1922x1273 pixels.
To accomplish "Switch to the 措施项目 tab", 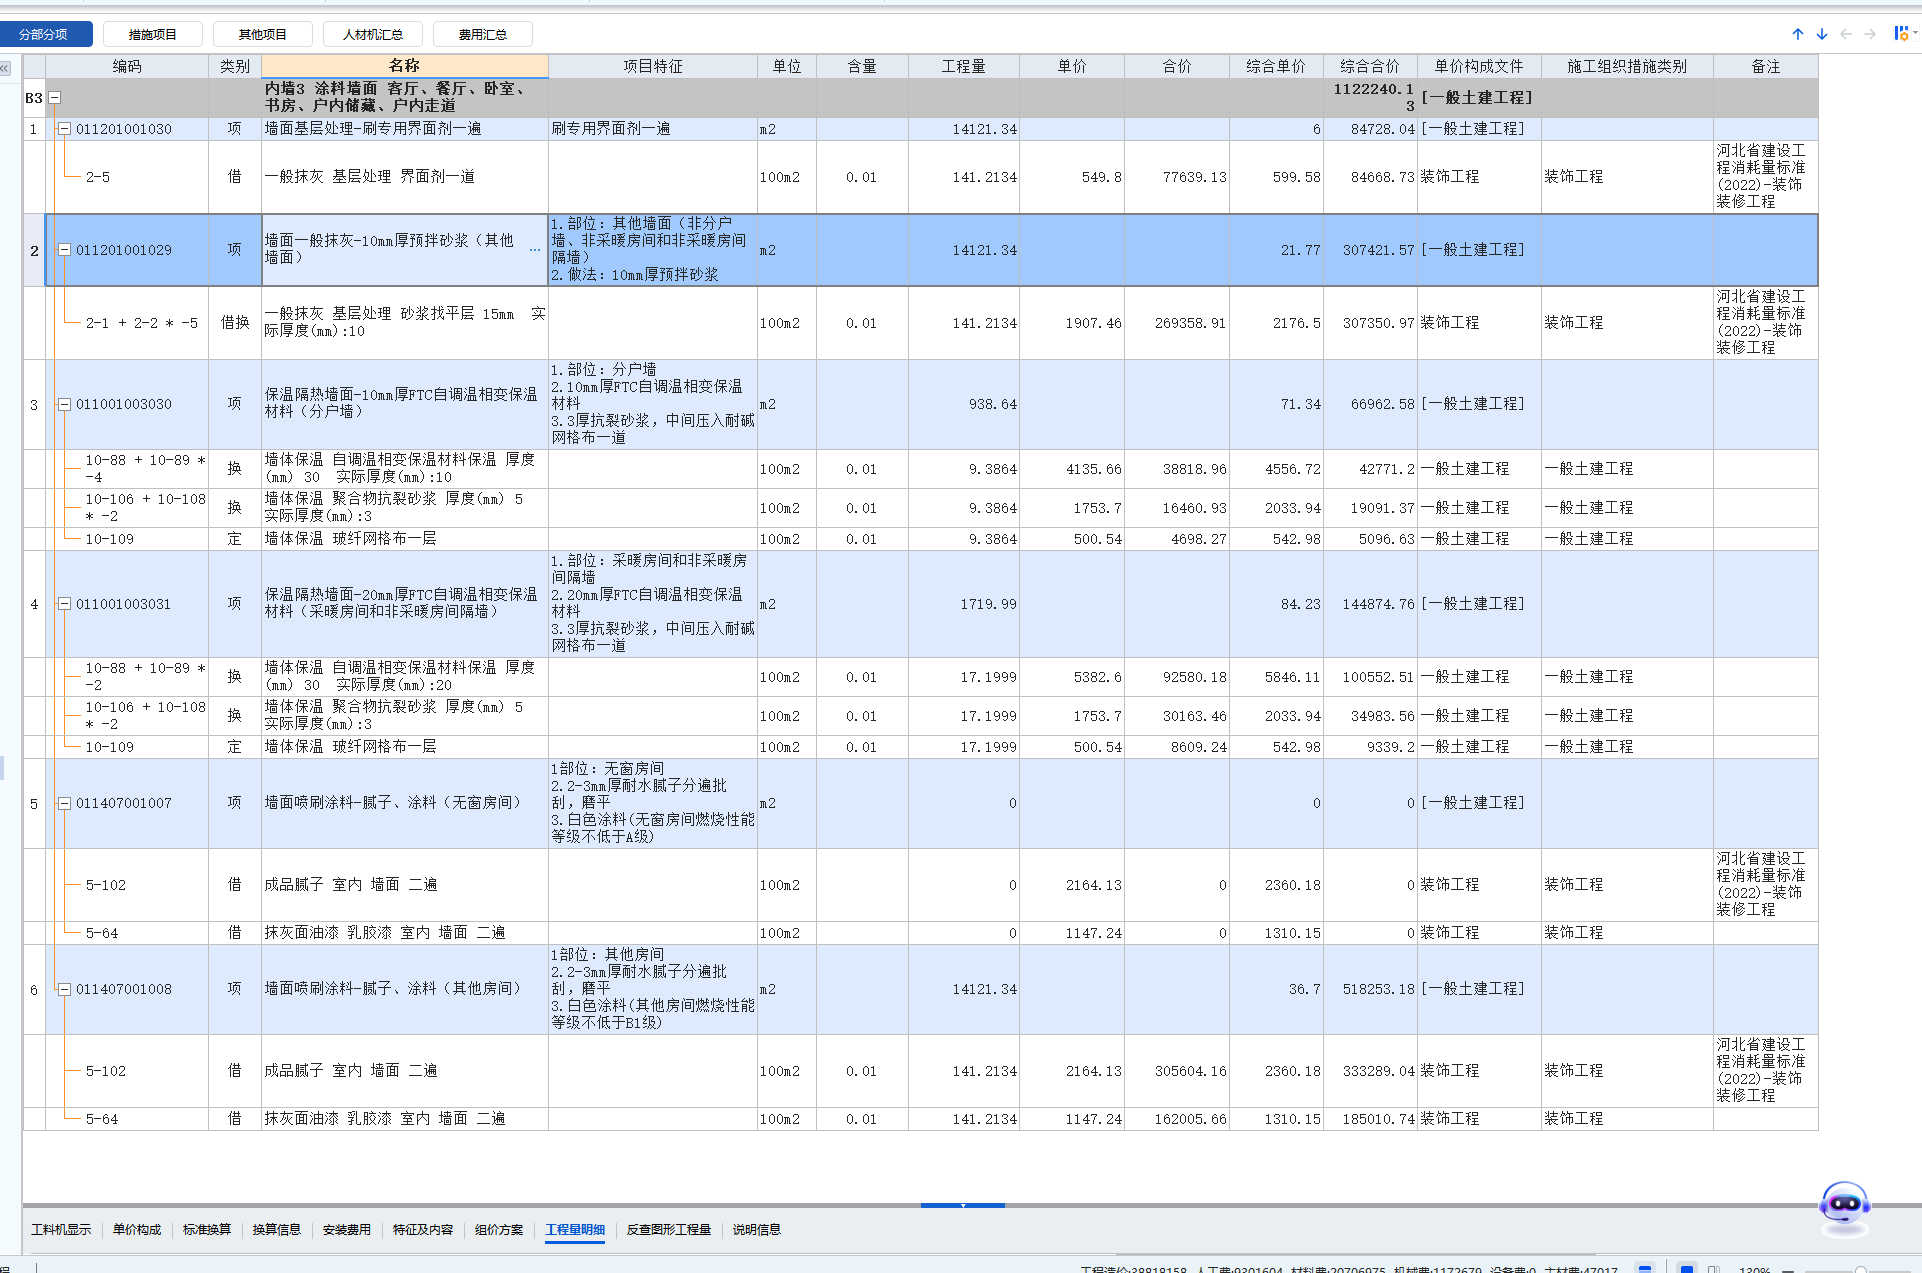I will coord(152,34).
